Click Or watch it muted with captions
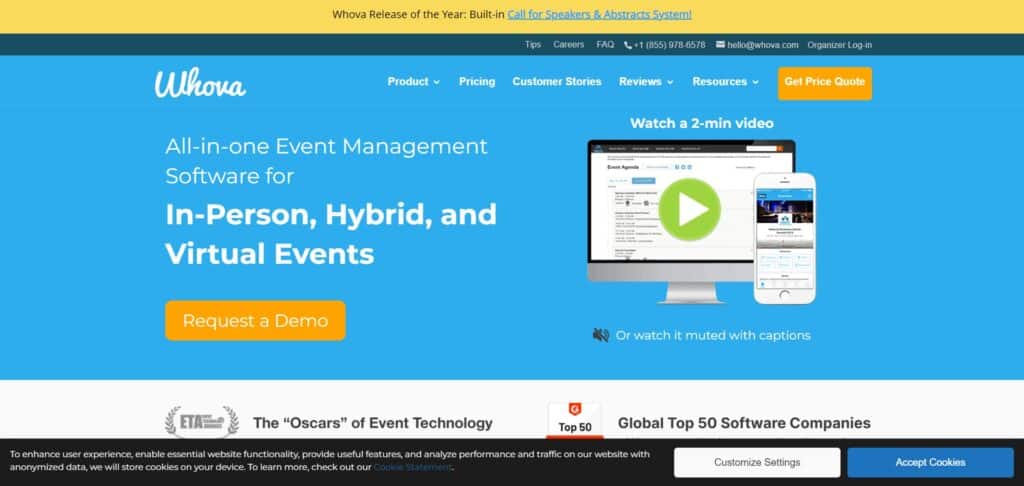 click(x=713, y=335)
